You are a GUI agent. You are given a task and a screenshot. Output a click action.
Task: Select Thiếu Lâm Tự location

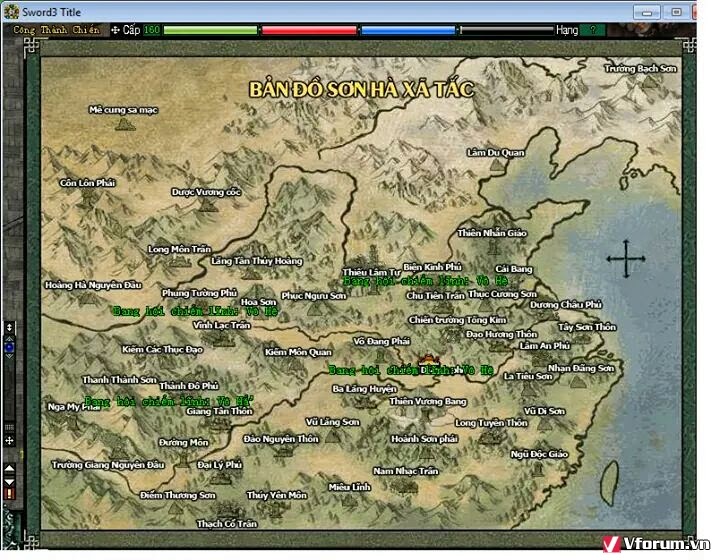[371, 272]
